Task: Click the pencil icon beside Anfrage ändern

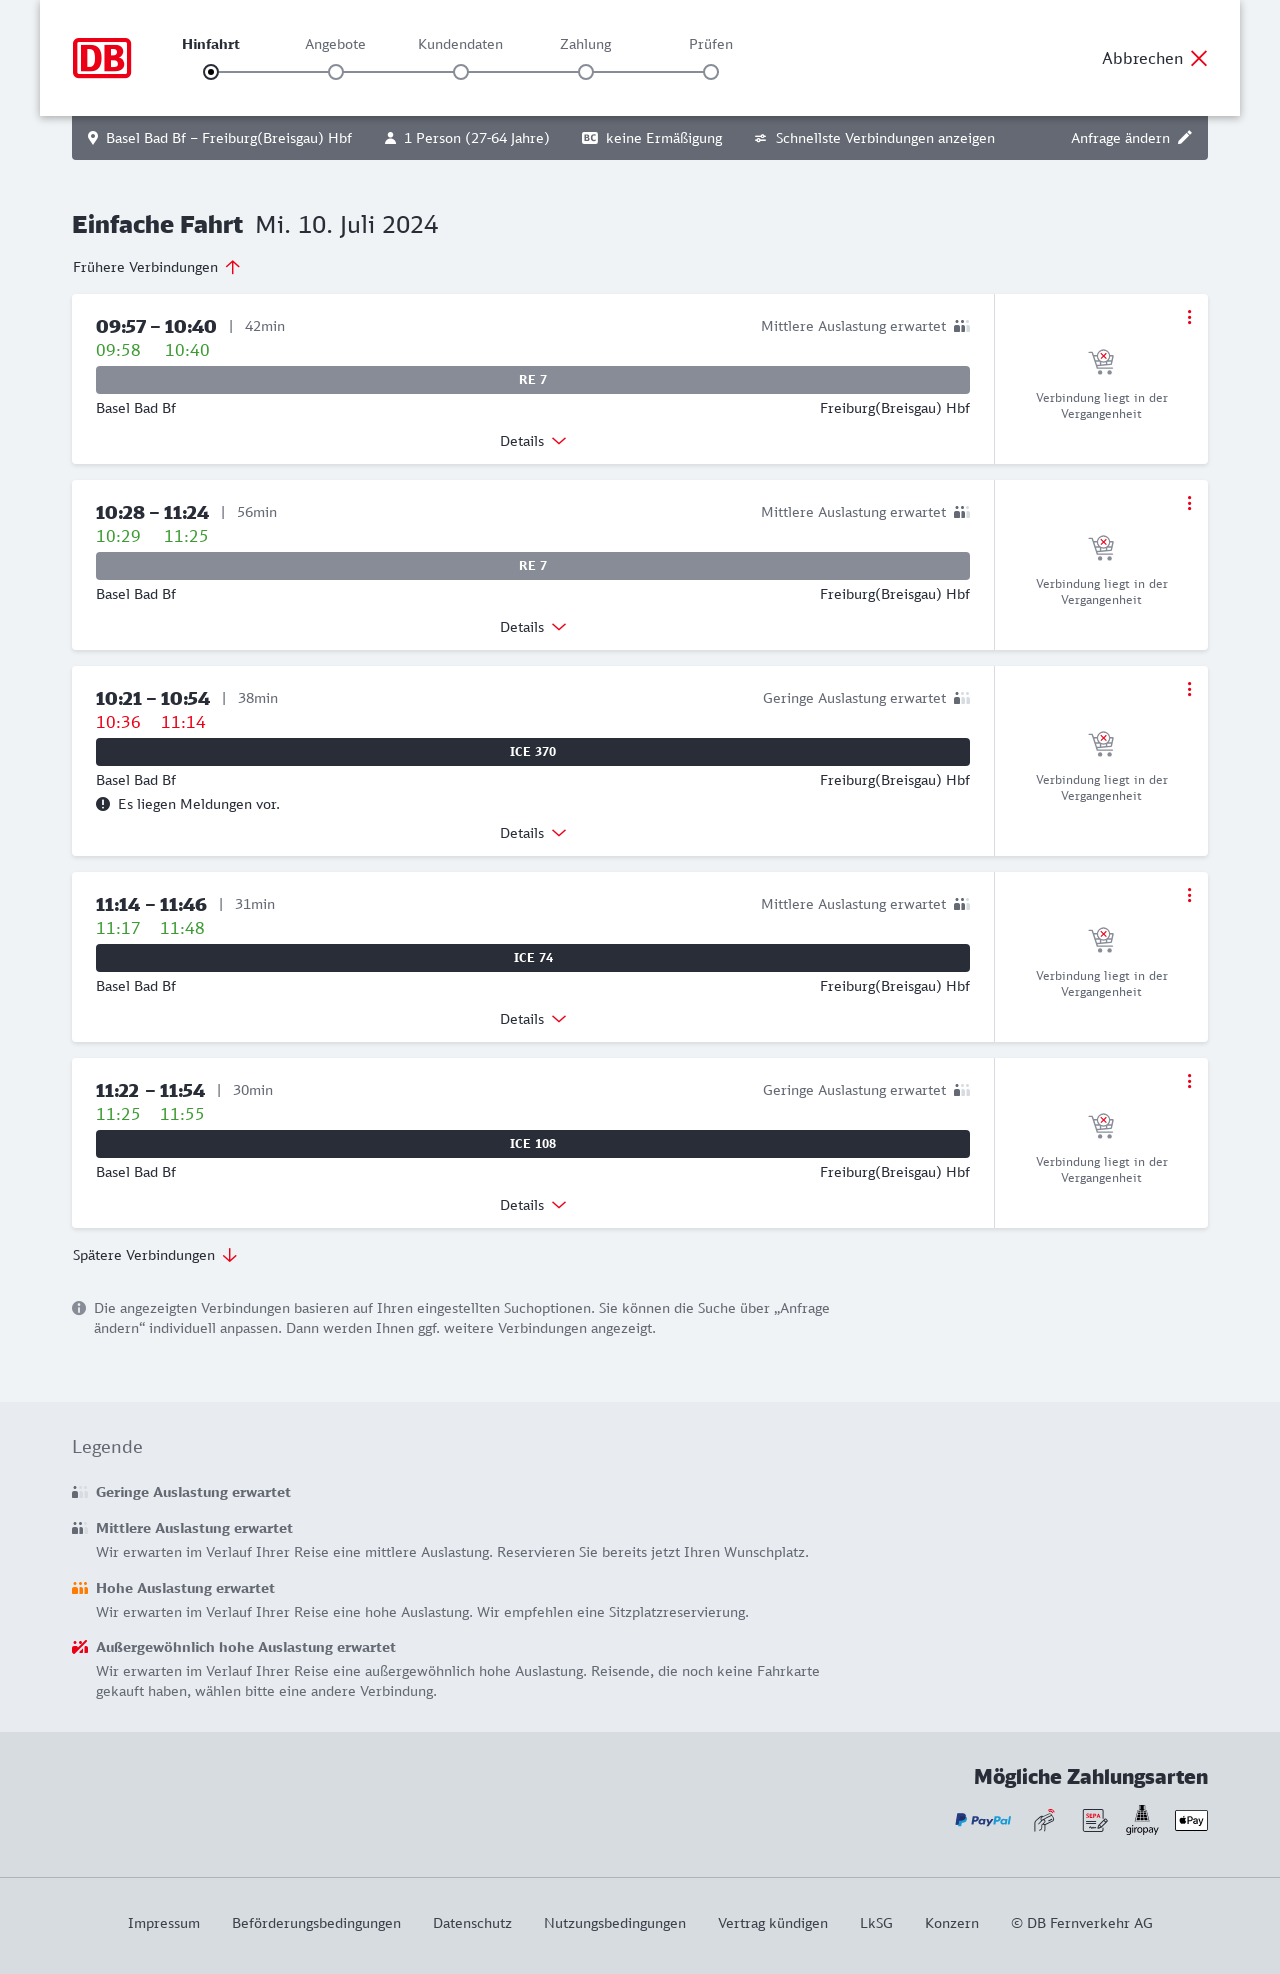Action: pyautogui.click(x=1185, y=138)
